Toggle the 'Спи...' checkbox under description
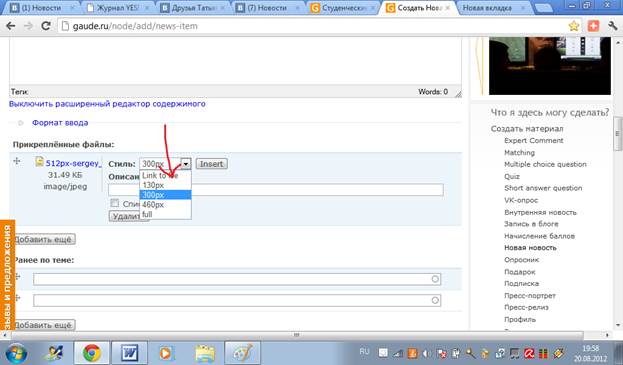The width and height of the screenshot is (623, 365). pos(114,203)
